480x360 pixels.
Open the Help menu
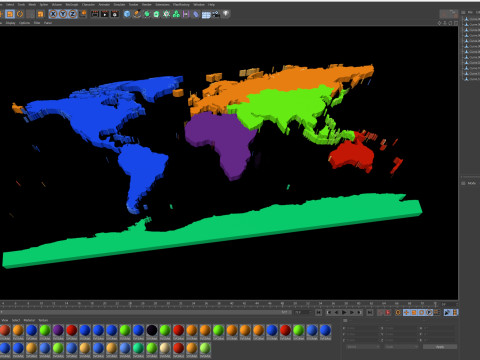[211, 5]
